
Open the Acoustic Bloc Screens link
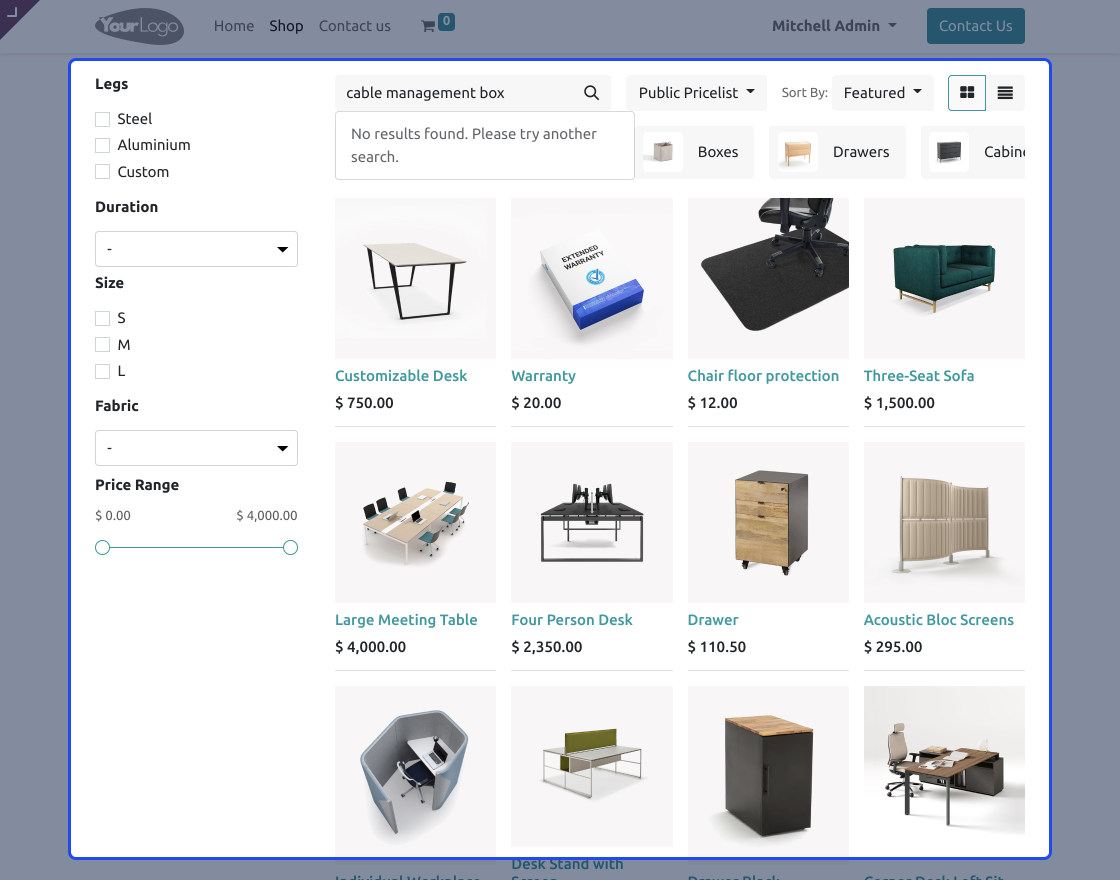click(939, 620)
